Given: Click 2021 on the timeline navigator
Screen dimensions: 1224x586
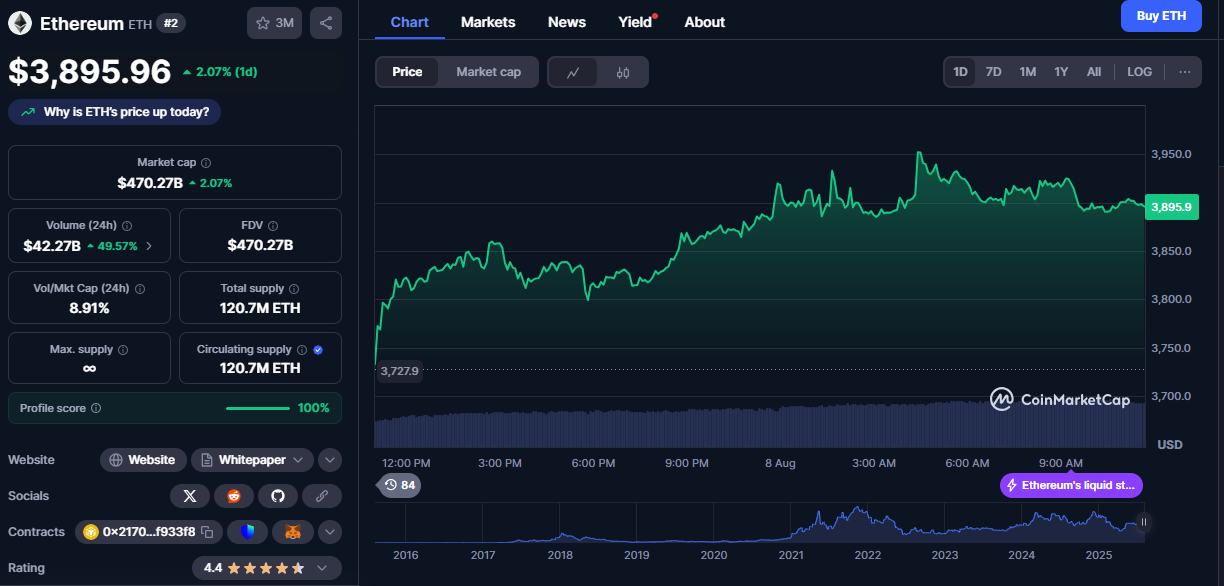Looking at the screenshot, I should point(791,555).
